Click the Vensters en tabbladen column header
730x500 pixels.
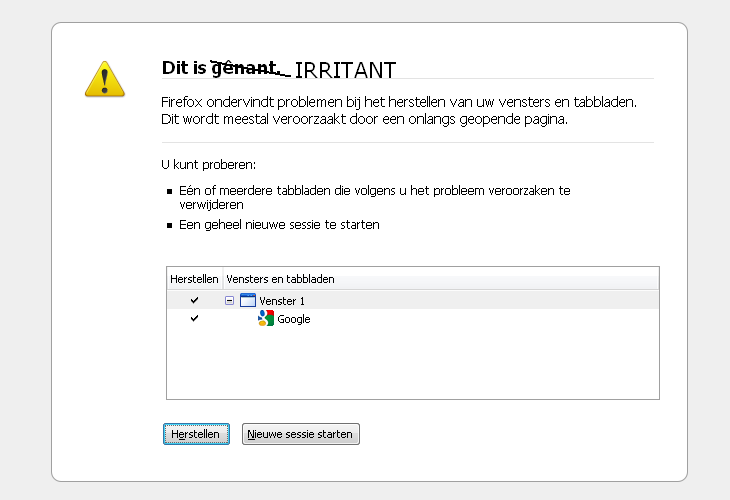[x=440, y=279]
